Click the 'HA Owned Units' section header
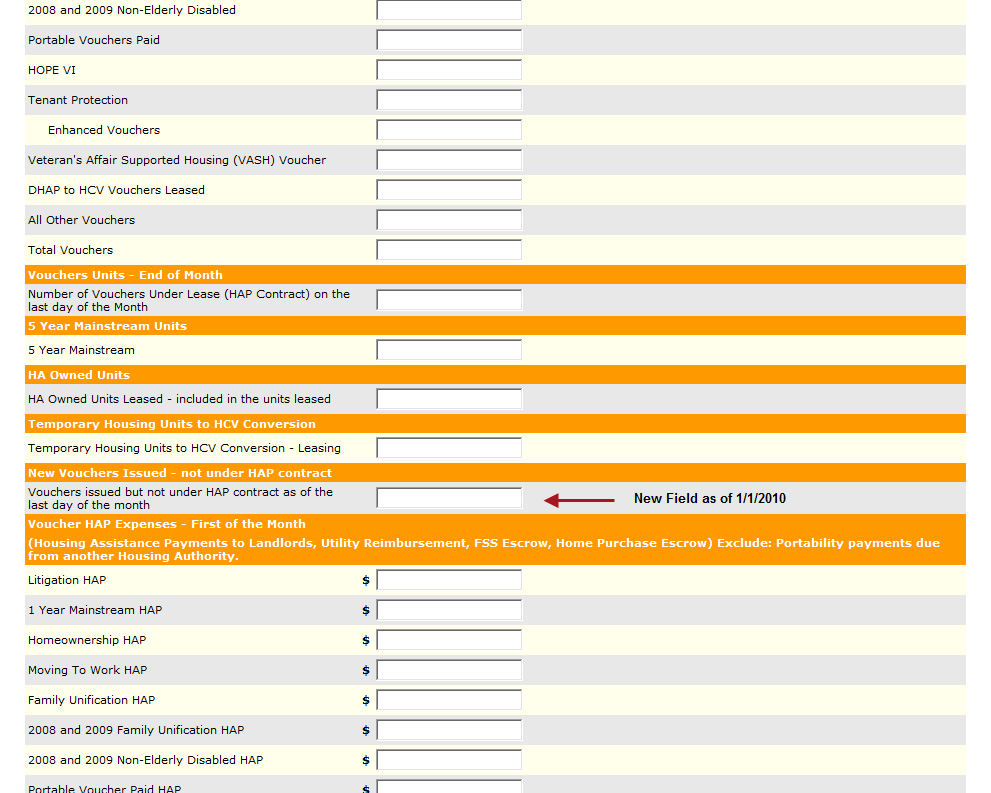The width and height of the screenshot is (991, 793). pos(79,375)
